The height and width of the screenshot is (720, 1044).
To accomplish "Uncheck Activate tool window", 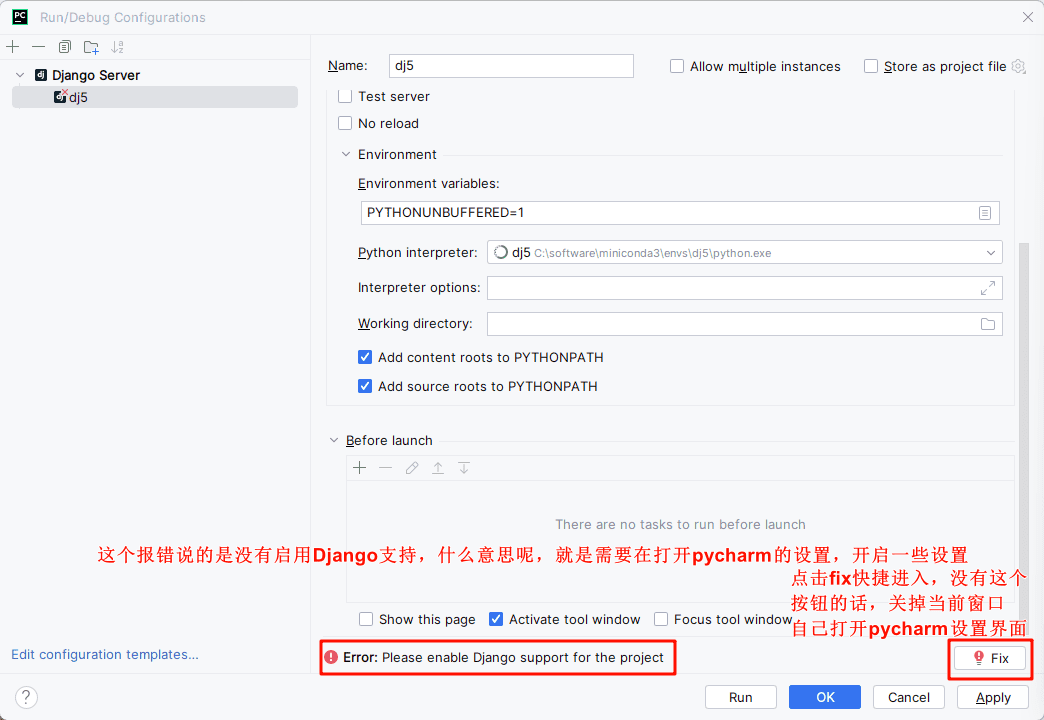I will [x=495, y=619].
